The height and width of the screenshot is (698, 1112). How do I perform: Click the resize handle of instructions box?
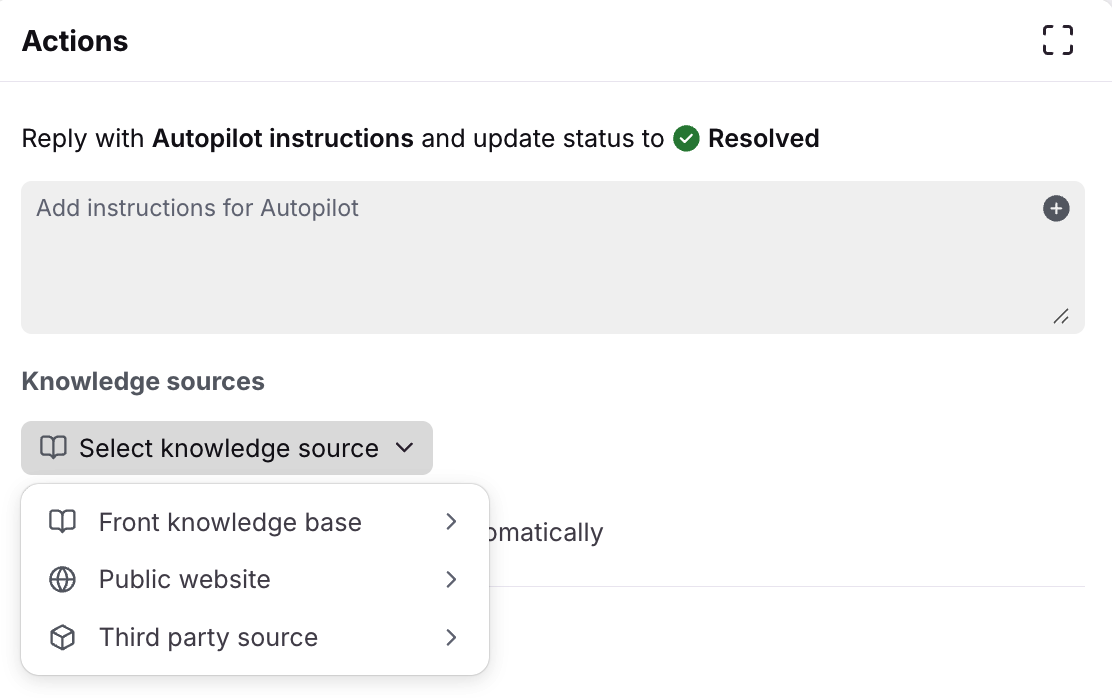1061,316
